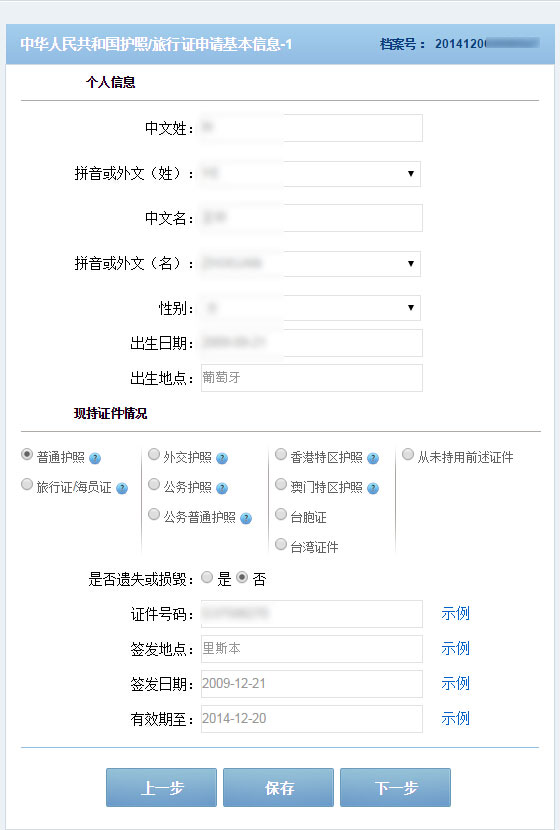Image resolution: width=560 pixels, height=830 pixels.
Task: Open the 性别 dropdown
Action: (x=311, y=308)
